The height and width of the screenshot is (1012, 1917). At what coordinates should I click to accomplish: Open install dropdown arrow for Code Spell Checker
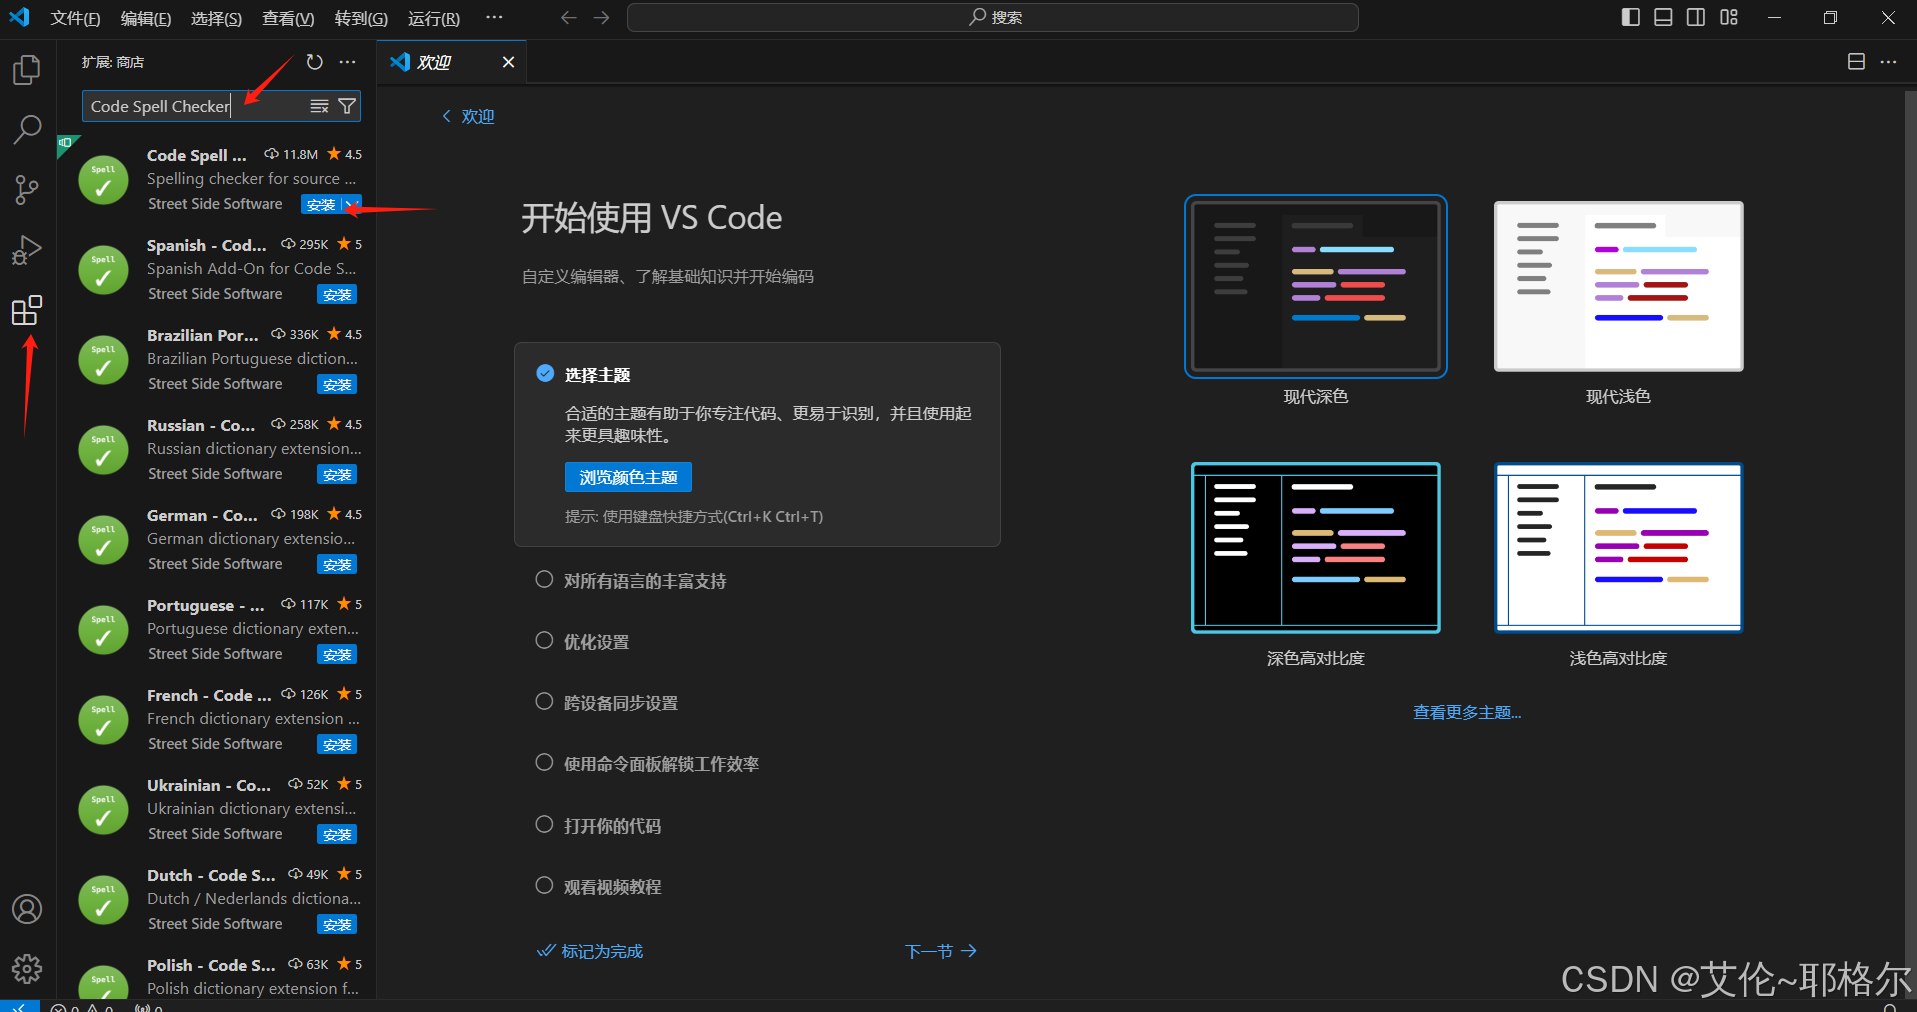352,204
